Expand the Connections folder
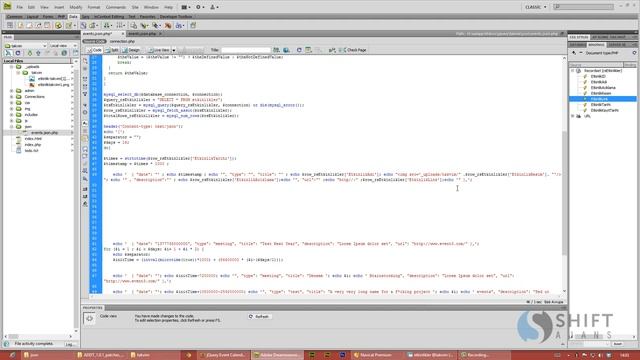This screenshot has height=360, width=640. pyautogui.click(x=11, y=97)
